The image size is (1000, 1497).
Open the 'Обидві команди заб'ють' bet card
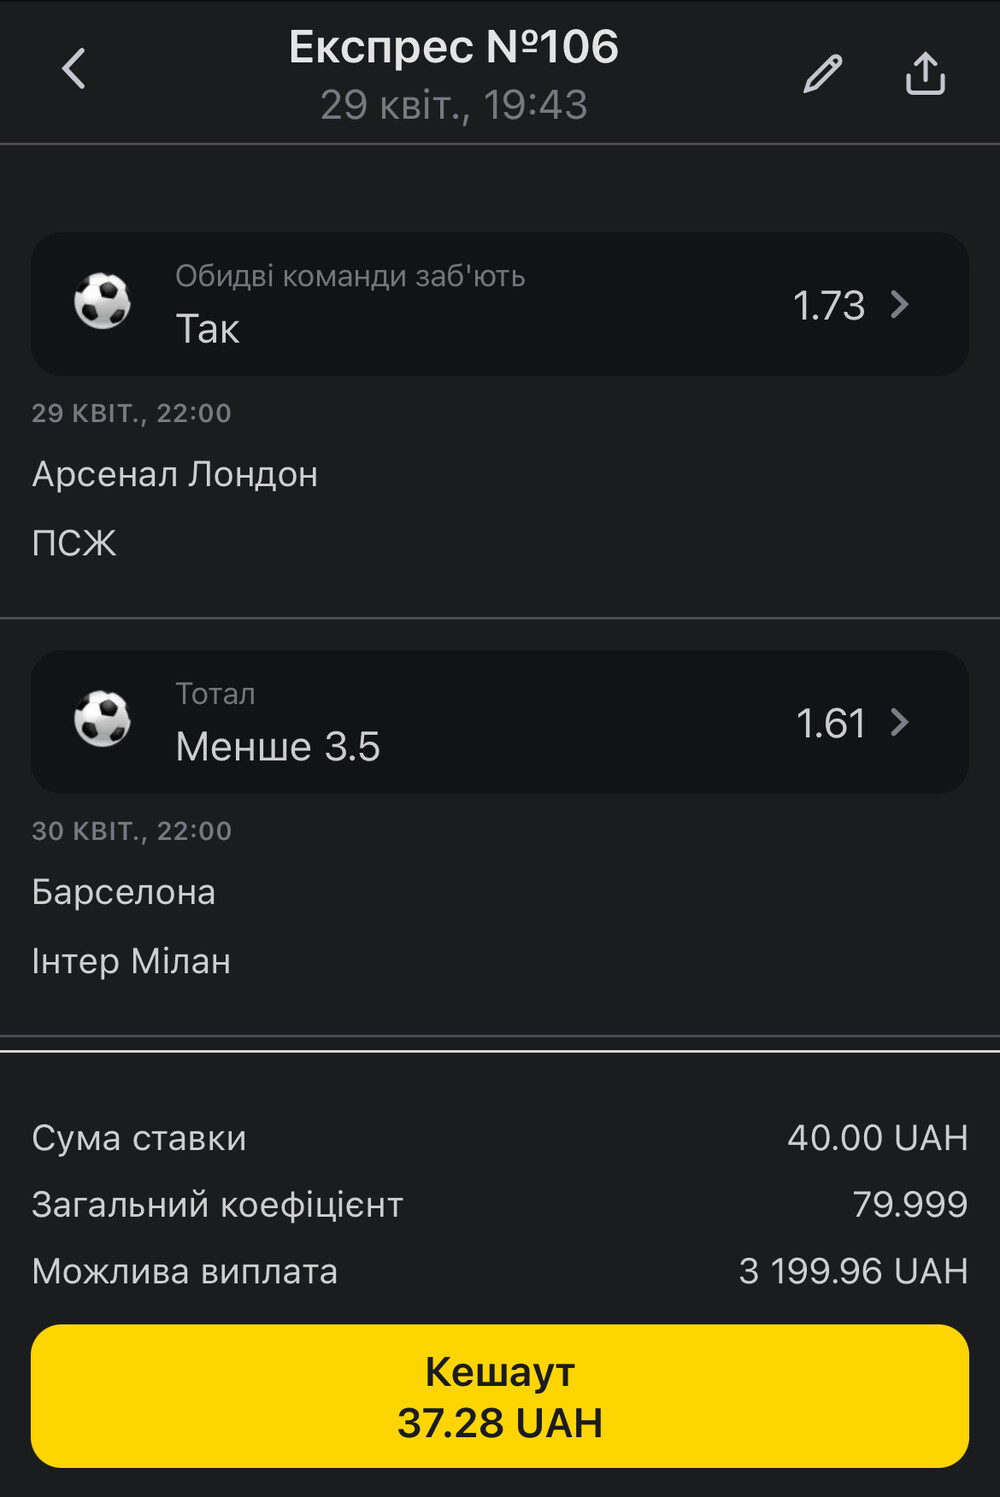pyautogui.click(x=500, y=304)
